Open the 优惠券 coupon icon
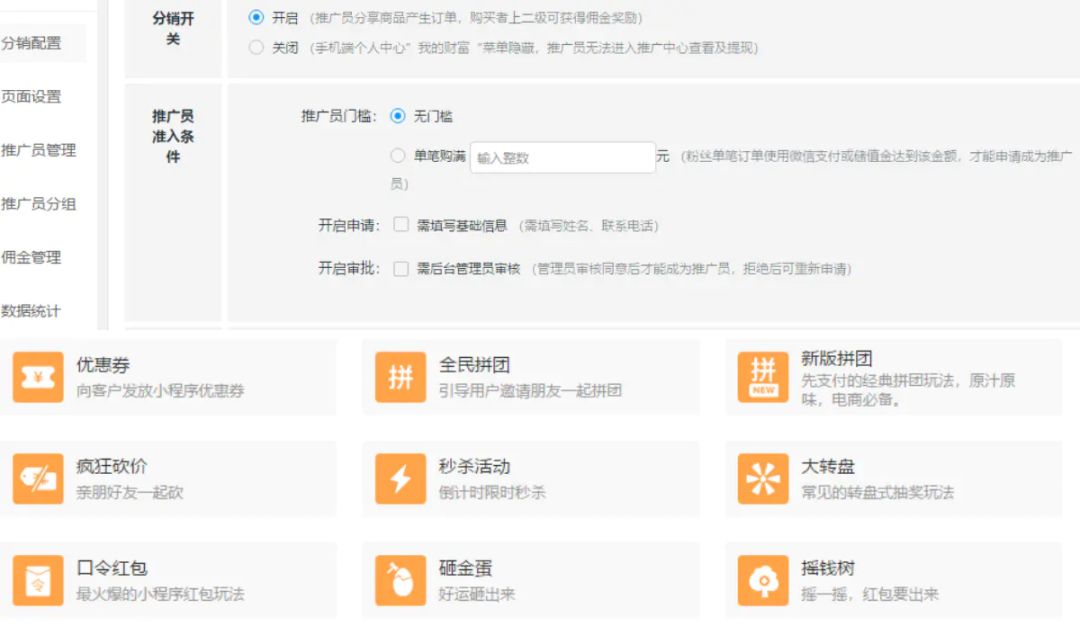The width and height of the screenshot is (1080, 635). [x=38, y=377]
